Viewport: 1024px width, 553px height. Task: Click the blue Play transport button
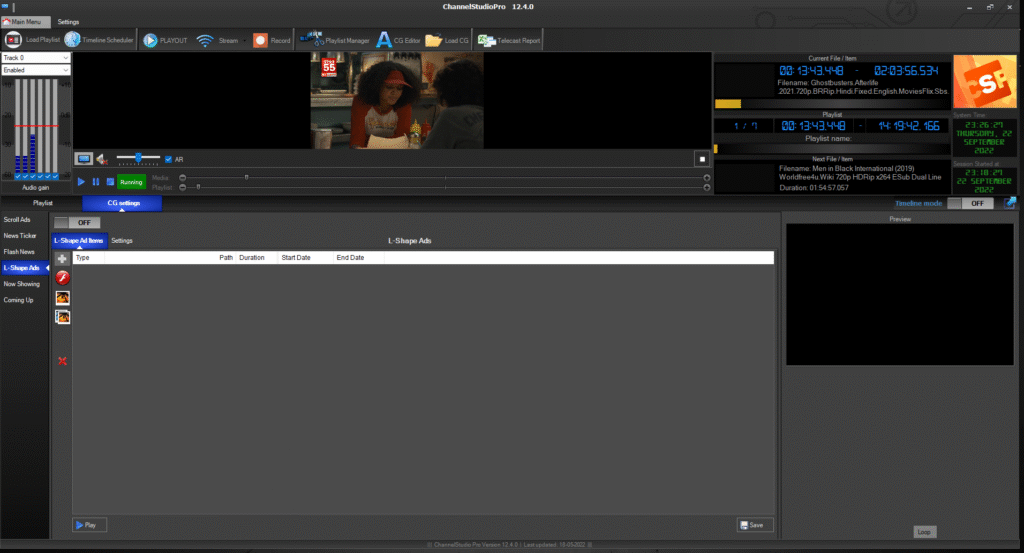81,182
